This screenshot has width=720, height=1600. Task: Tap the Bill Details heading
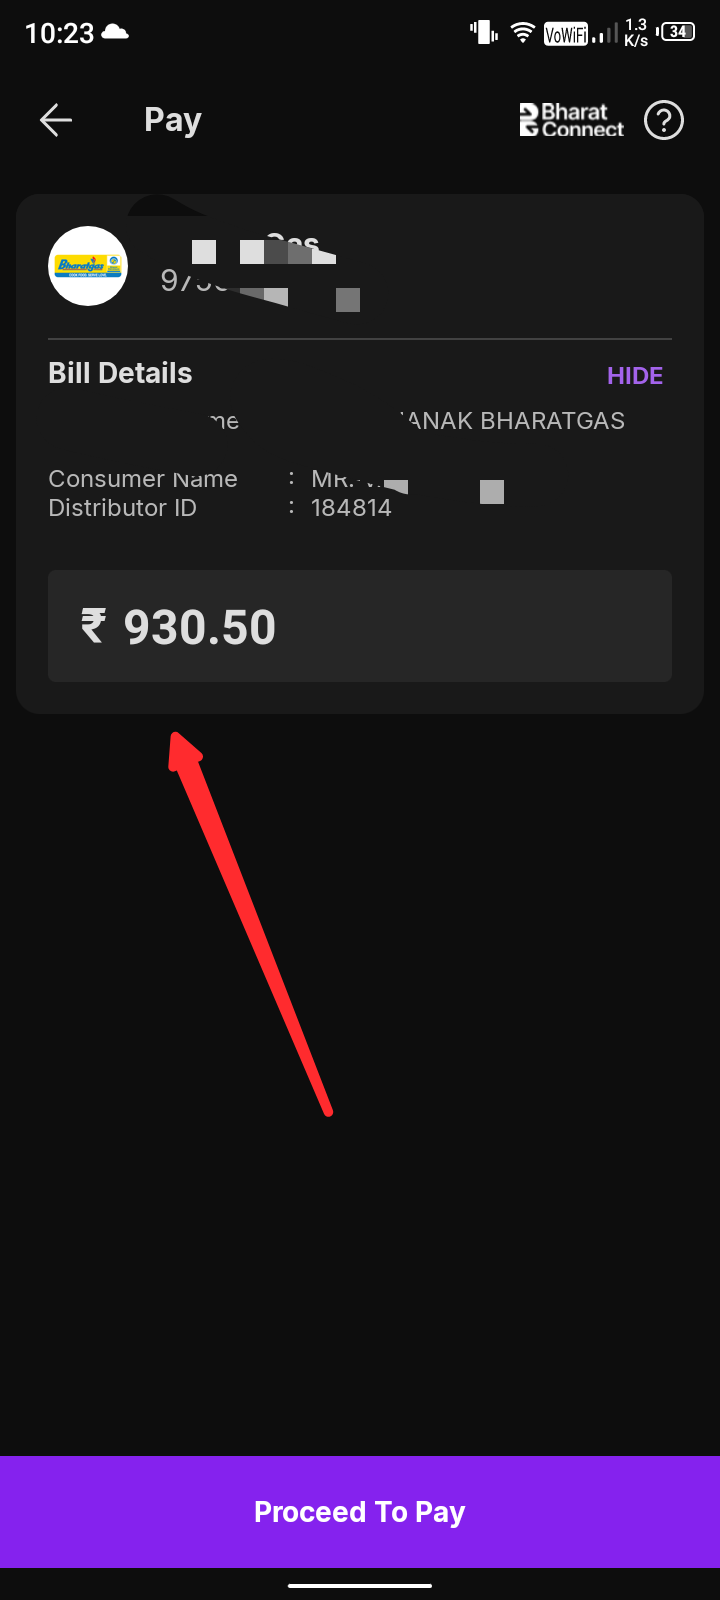120,373
